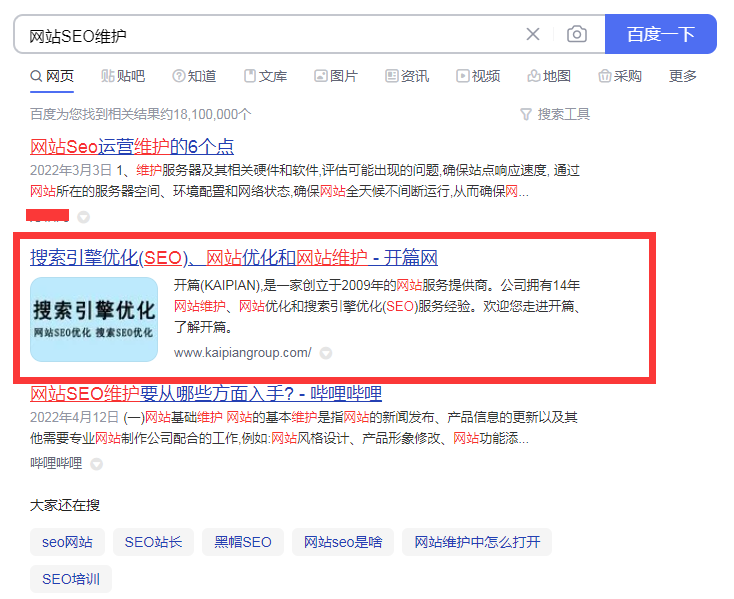Open the 图片 tab
Image resolution: width=734 pixels, height=599 pixels.
click(337, 76)
